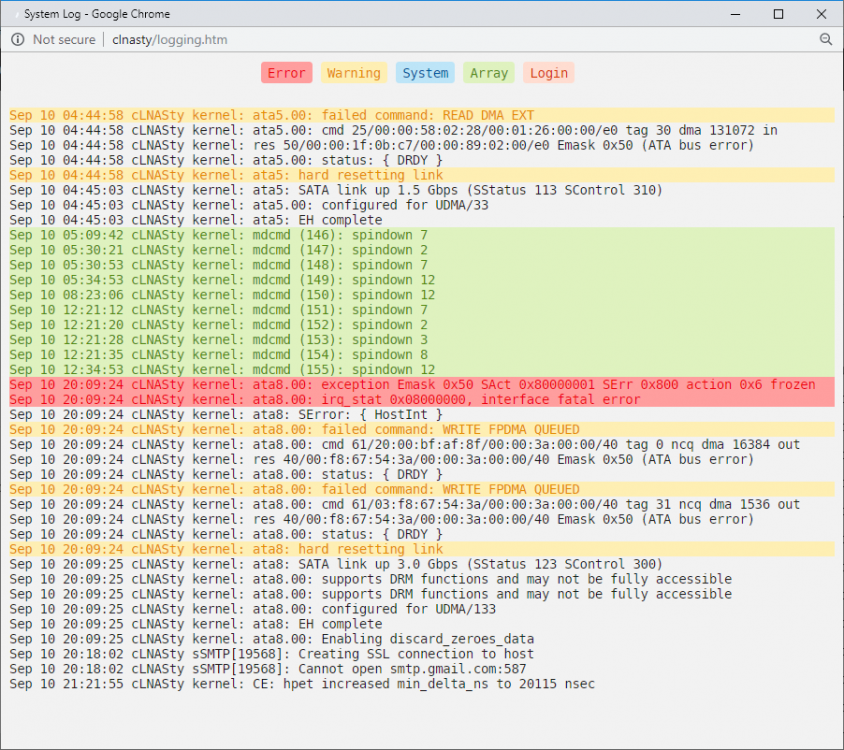This screenshot has height=750, width=844.
Task: Click log line 'Cannot open smtp.gmail.com:587'
Action: 268,669
